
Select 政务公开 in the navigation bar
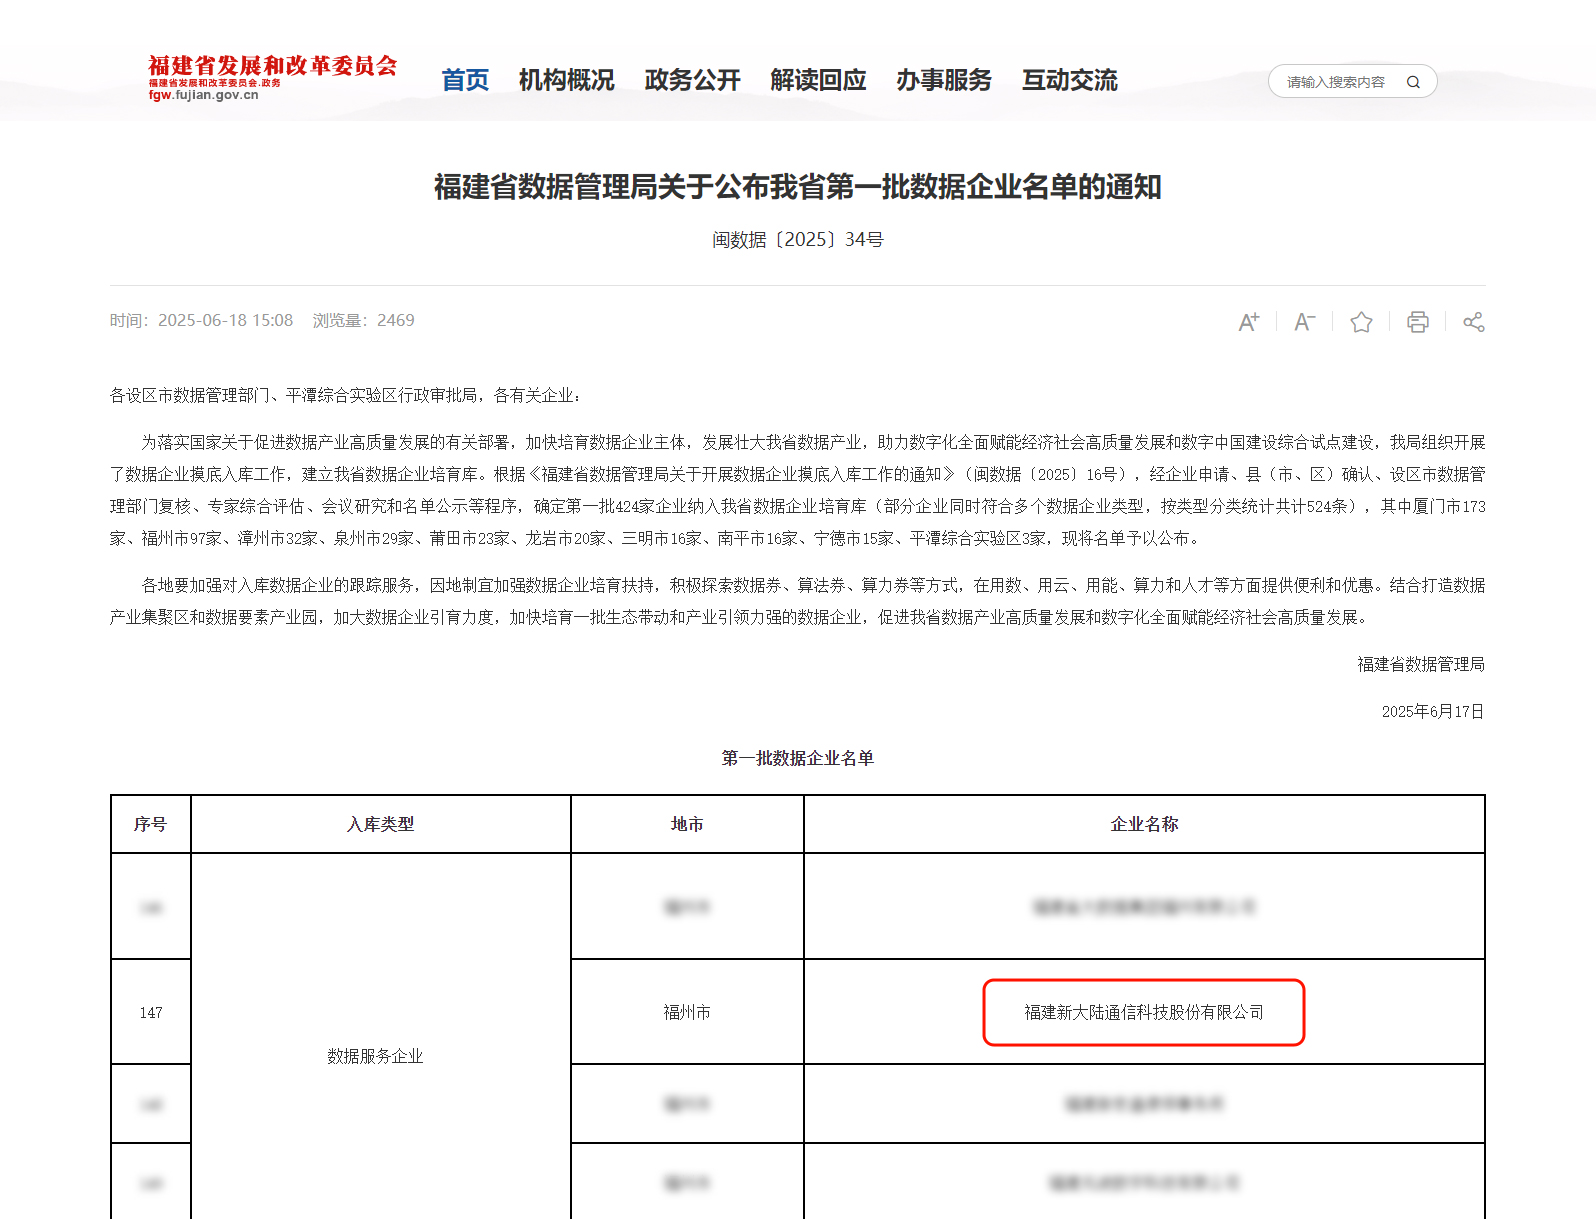(692, 80)
